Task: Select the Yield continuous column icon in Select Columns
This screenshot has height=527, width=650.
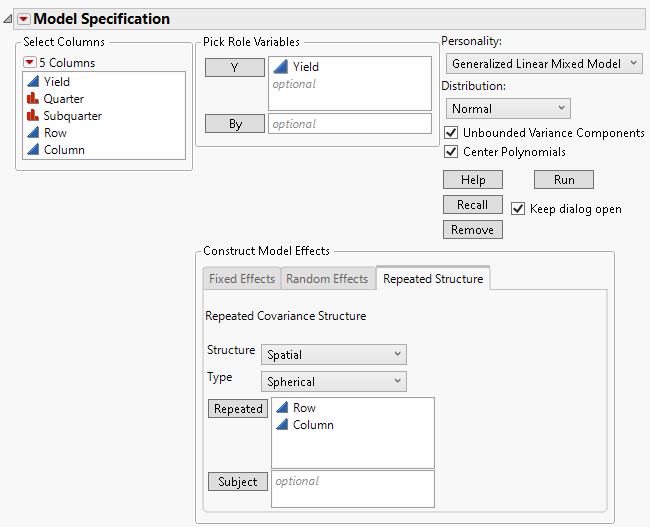Action: tap(33, 82)
